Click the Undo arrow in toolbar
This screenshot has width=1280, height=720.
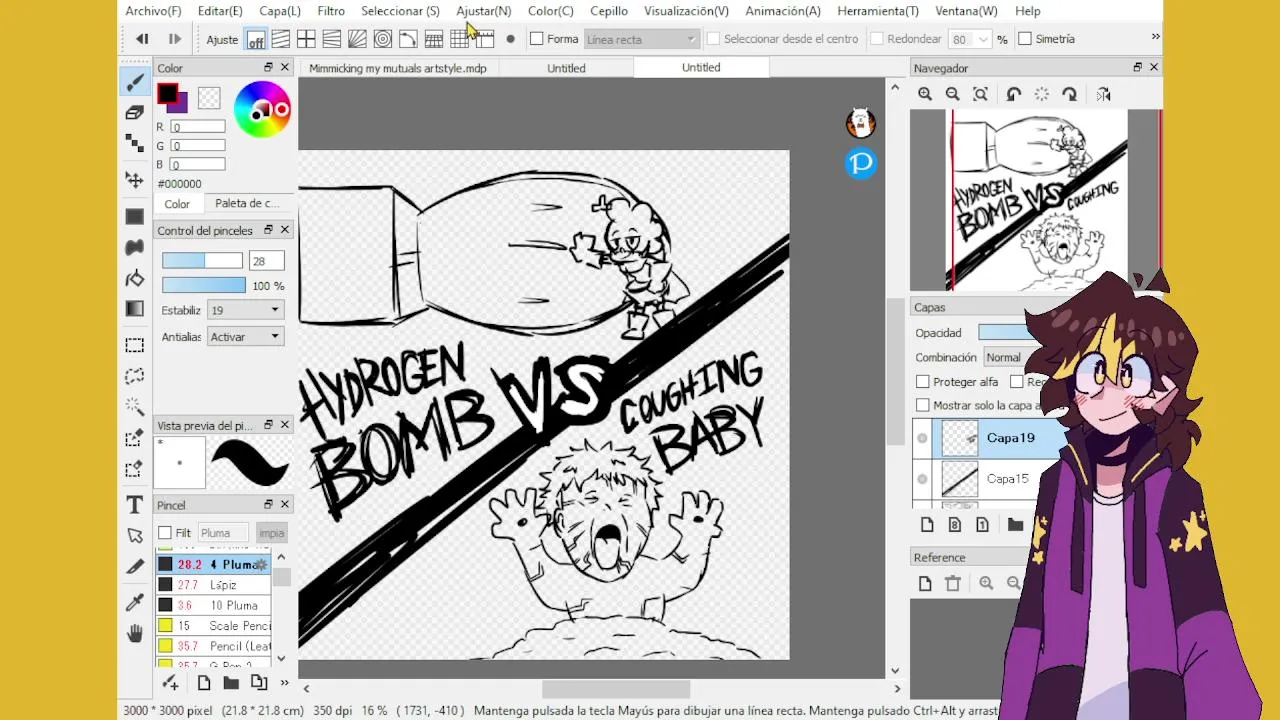pyautogui.click(x=142, y=39)
